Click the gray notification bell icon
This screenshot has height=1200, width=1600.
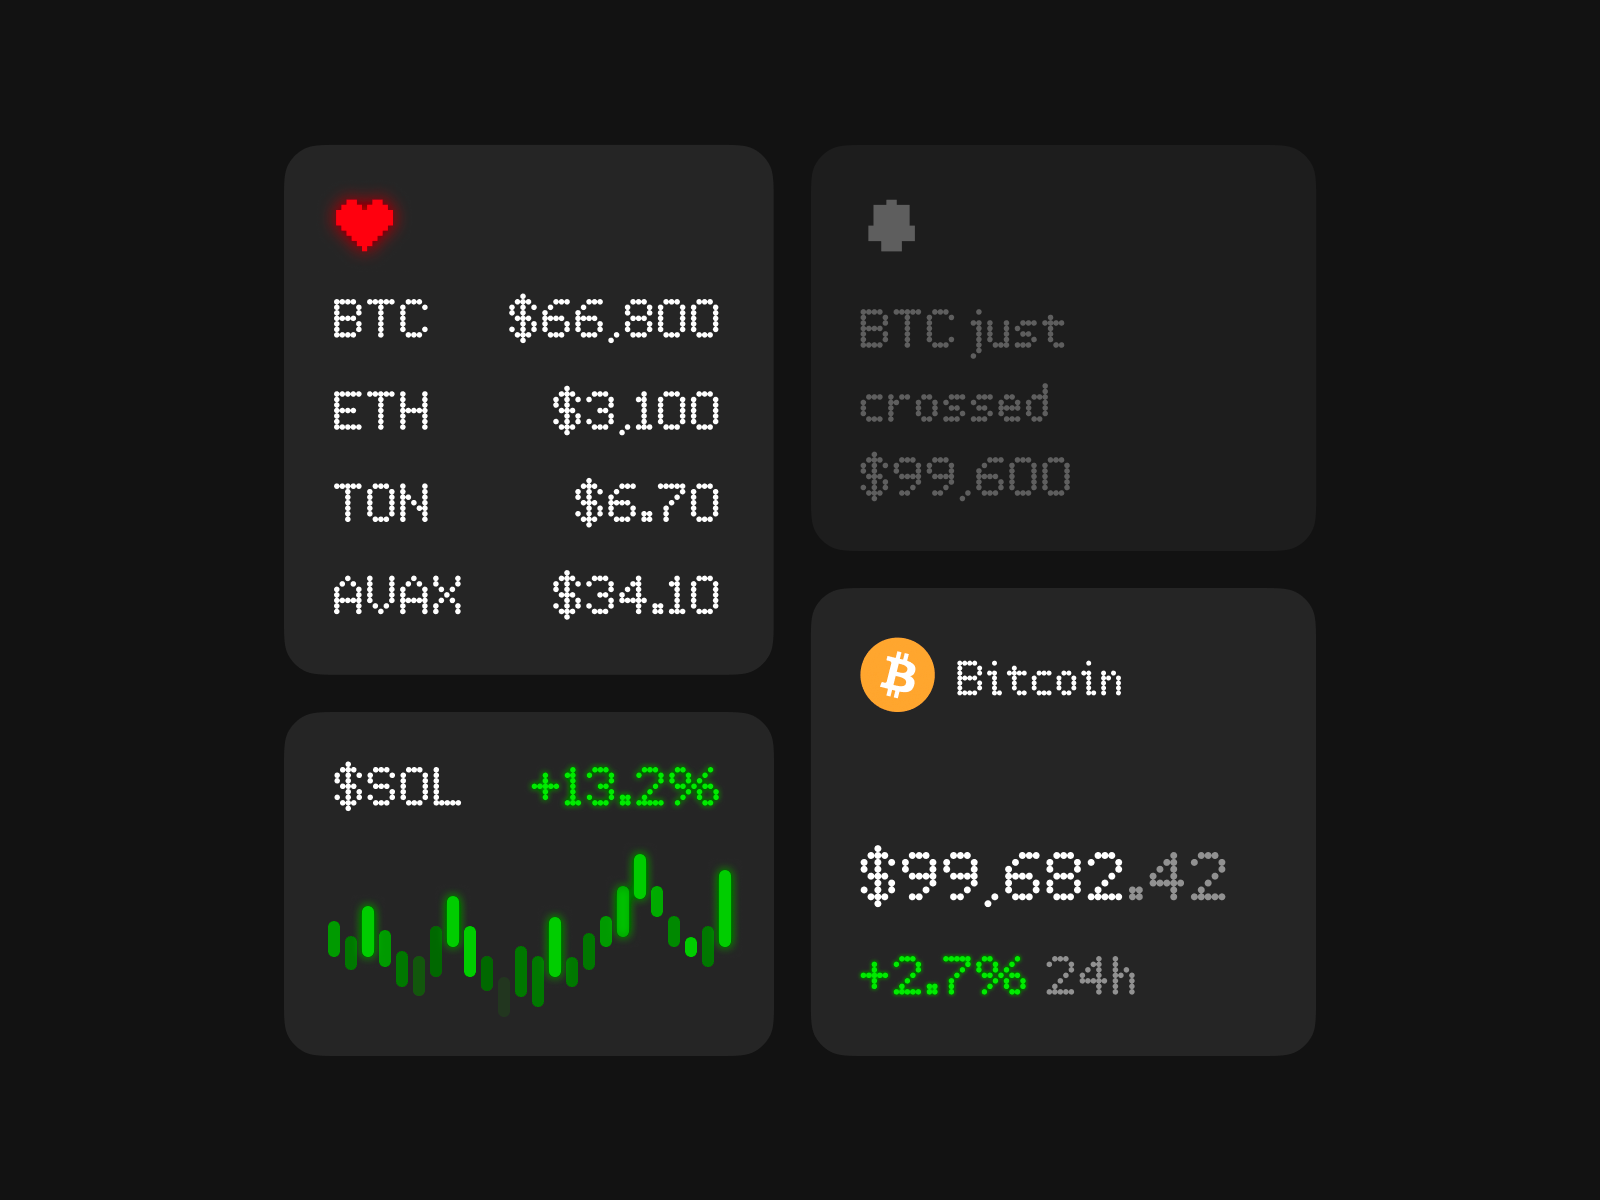(891, 226)
